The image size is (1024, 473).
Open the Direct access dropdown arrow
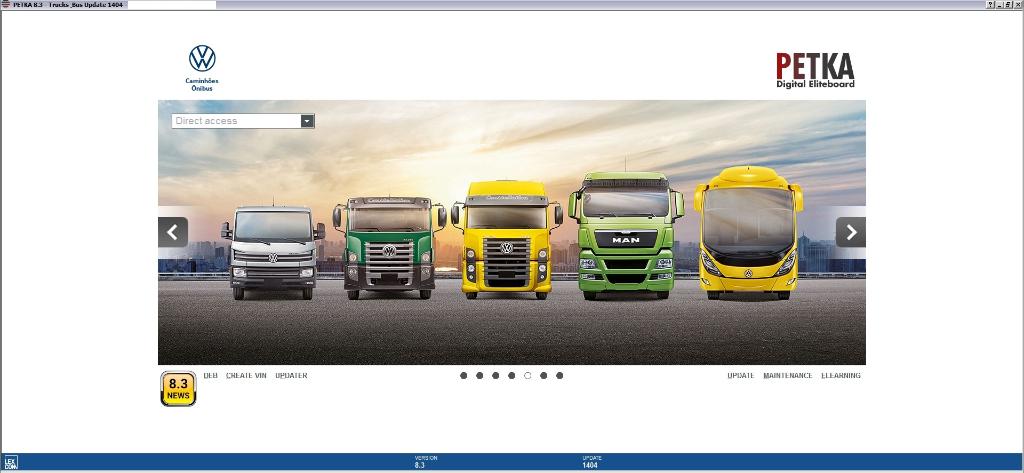[x=307, y=121]
